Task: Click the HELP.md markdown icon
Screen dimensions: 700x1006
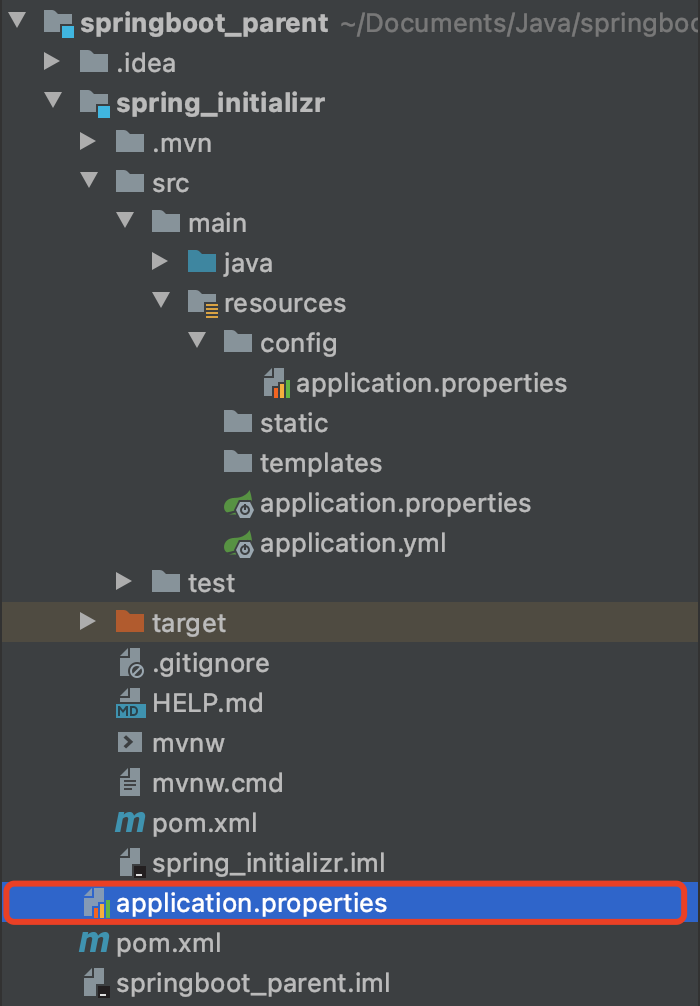Action: [x=130, y=703]
